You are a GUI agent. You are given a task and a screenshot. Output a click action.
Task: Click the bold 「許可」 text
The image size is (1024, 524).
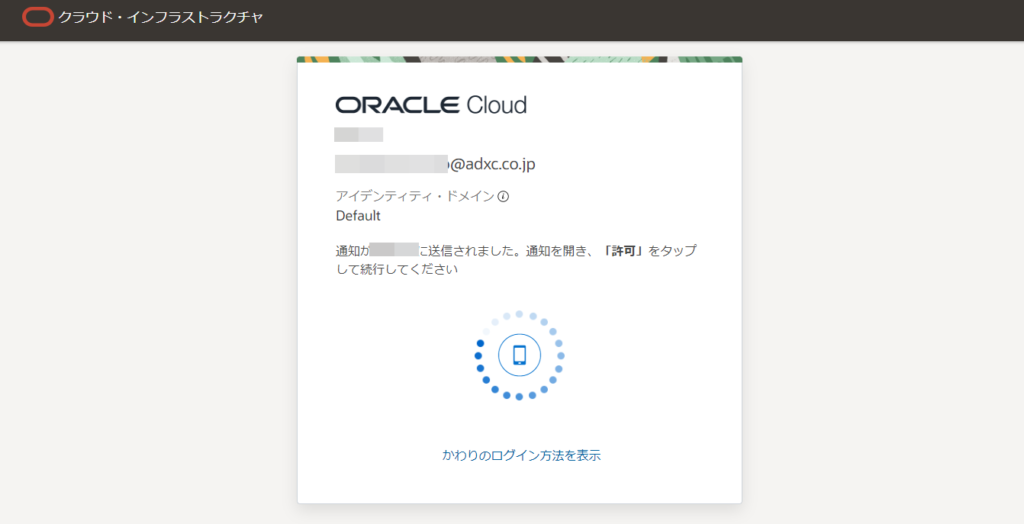[x=623, y=251]
